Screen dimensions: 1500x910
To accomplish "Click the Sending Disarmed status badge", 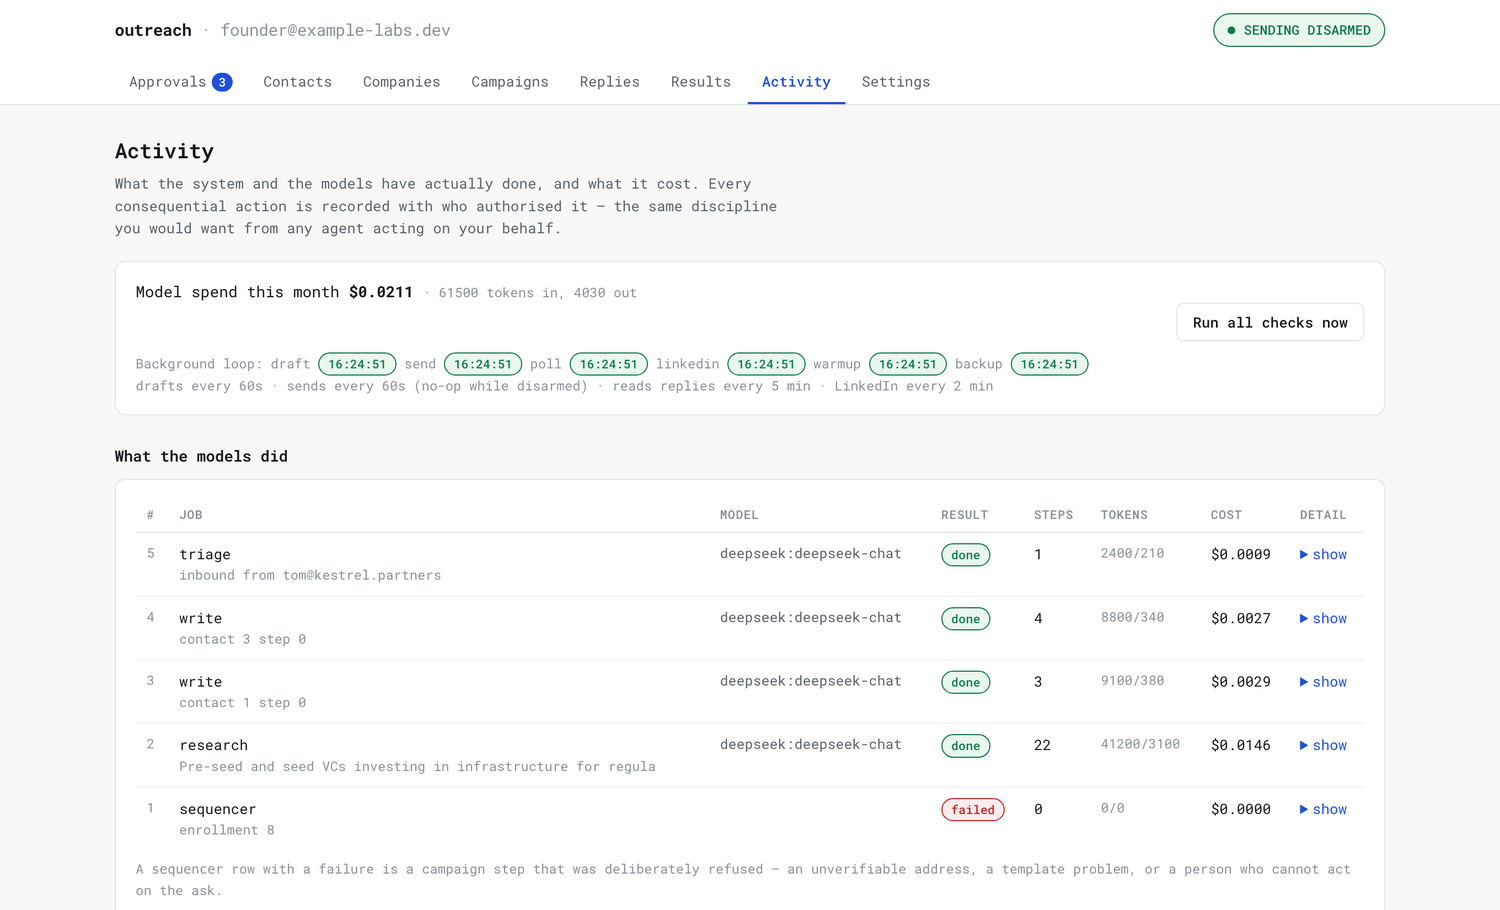I will coord(1298,30).
